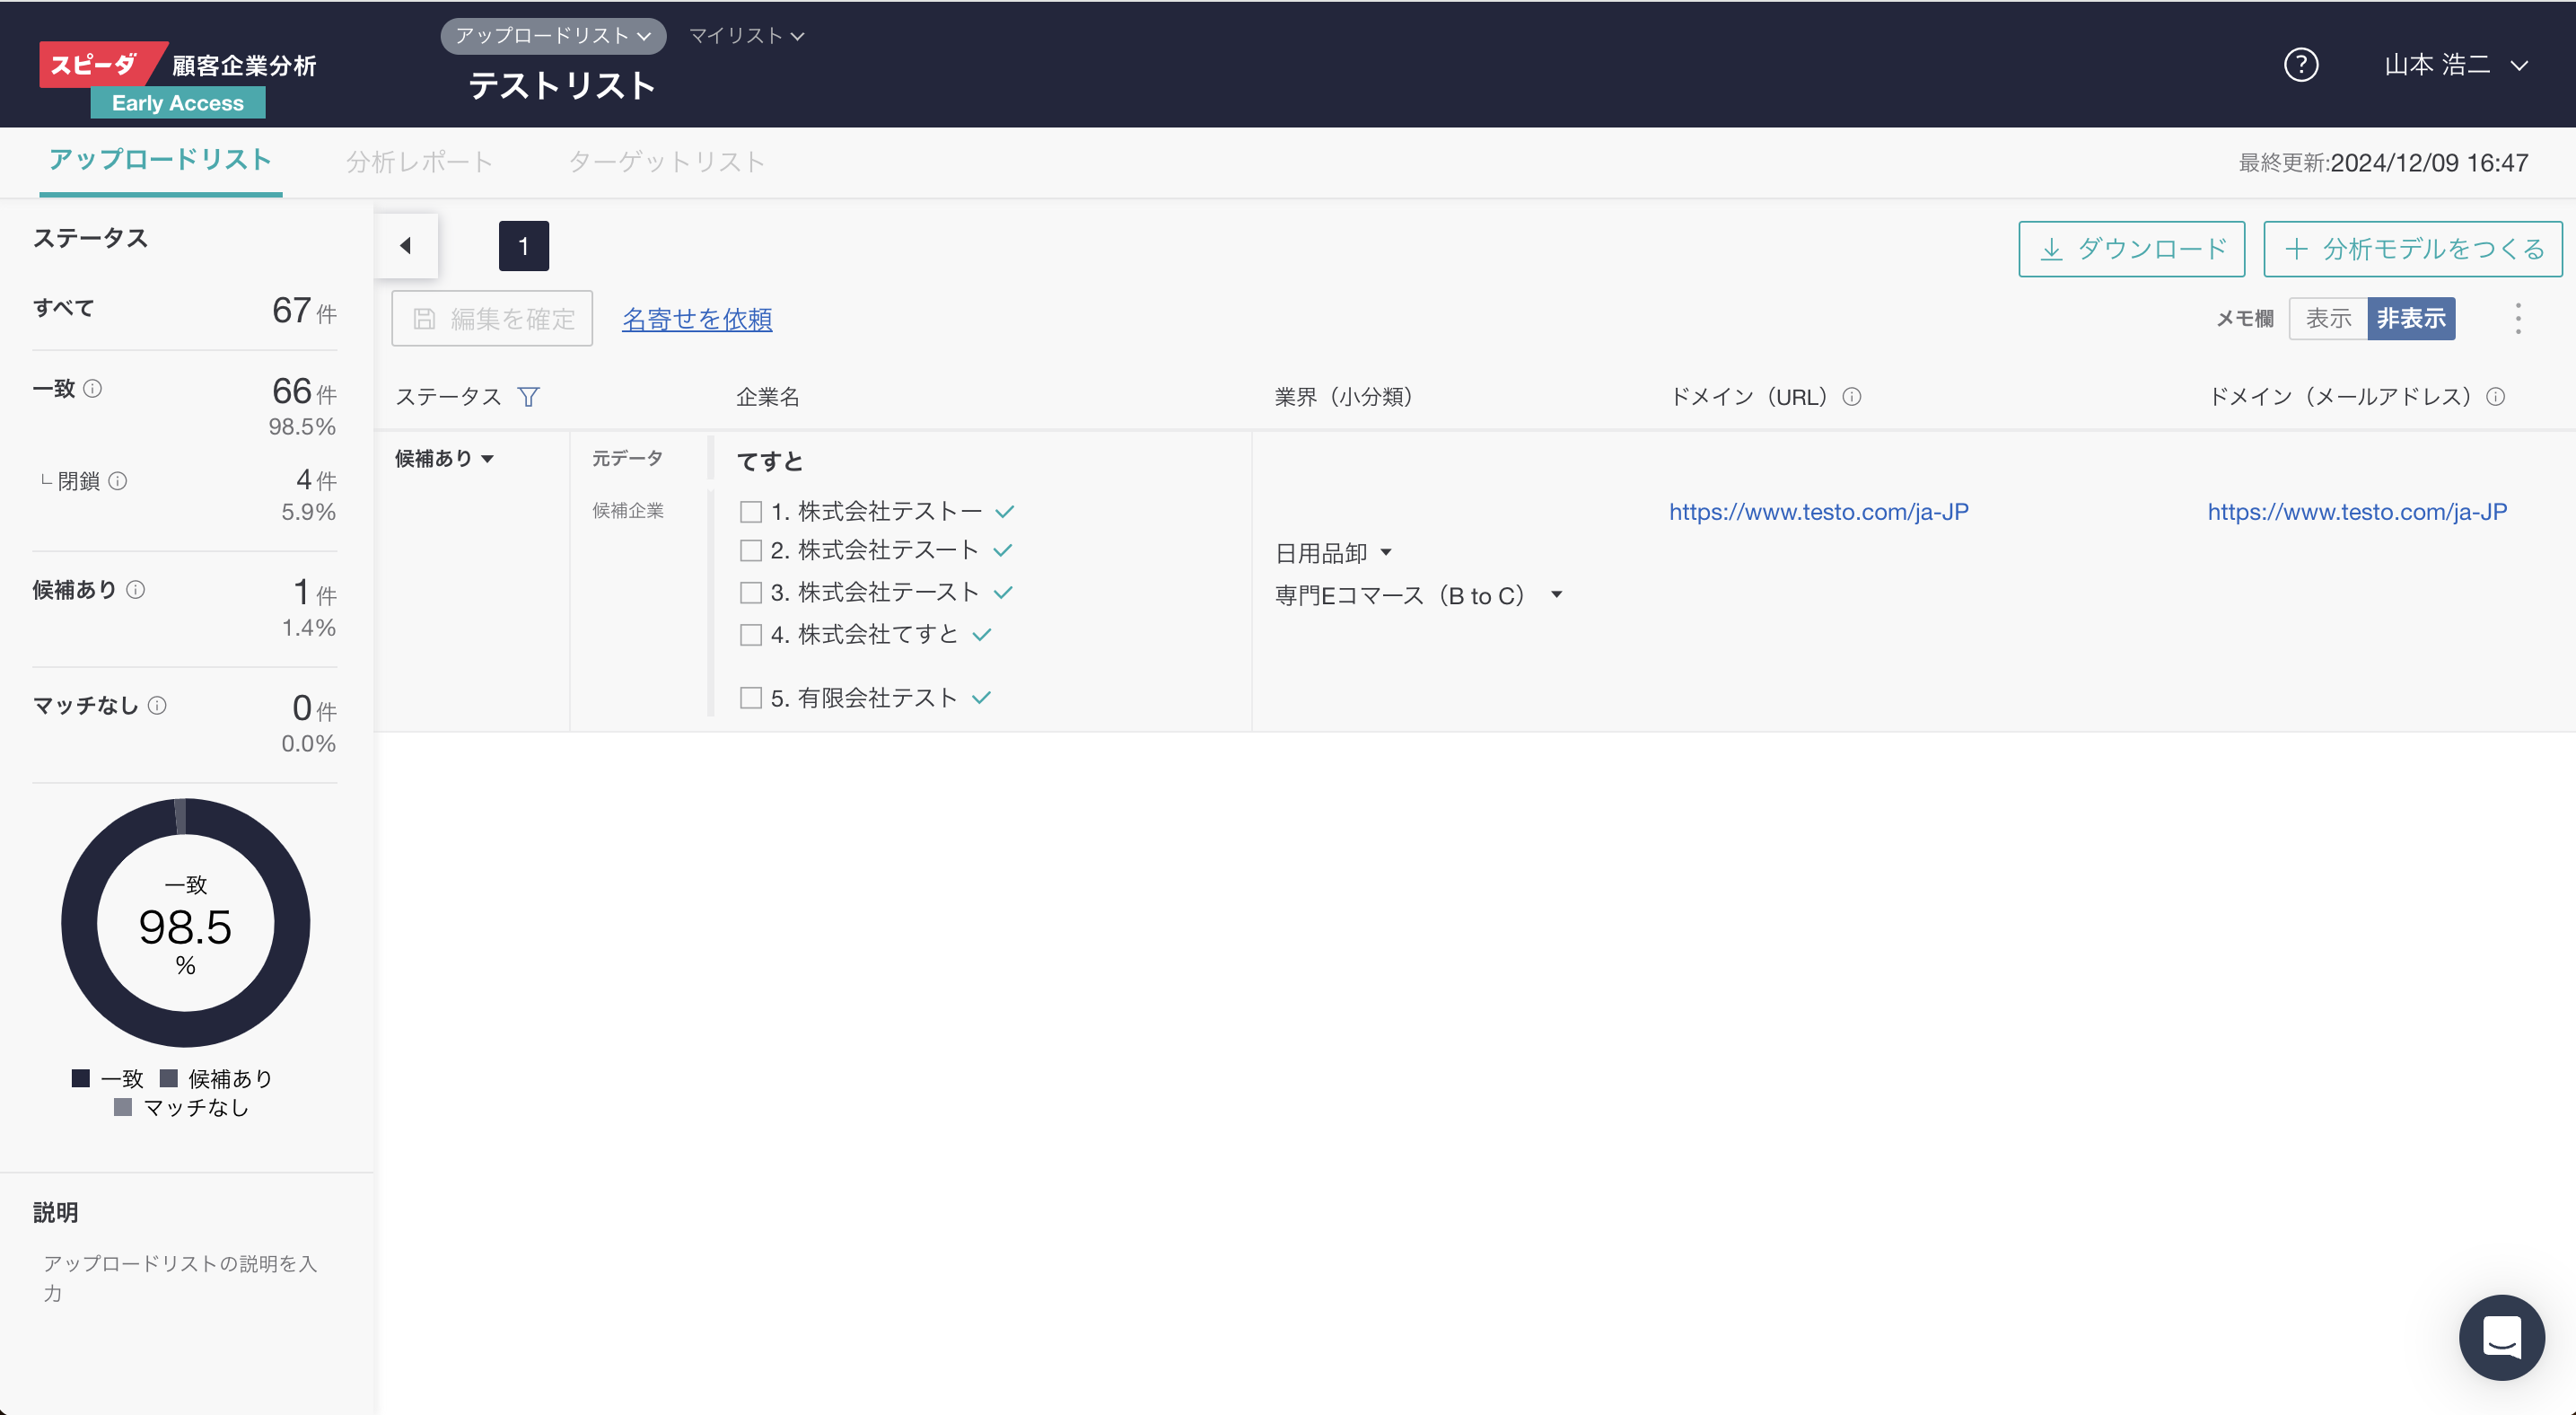Check candidate 1. 株式会社テストー
2576x1415 pixels.
(x=751, y=512)
